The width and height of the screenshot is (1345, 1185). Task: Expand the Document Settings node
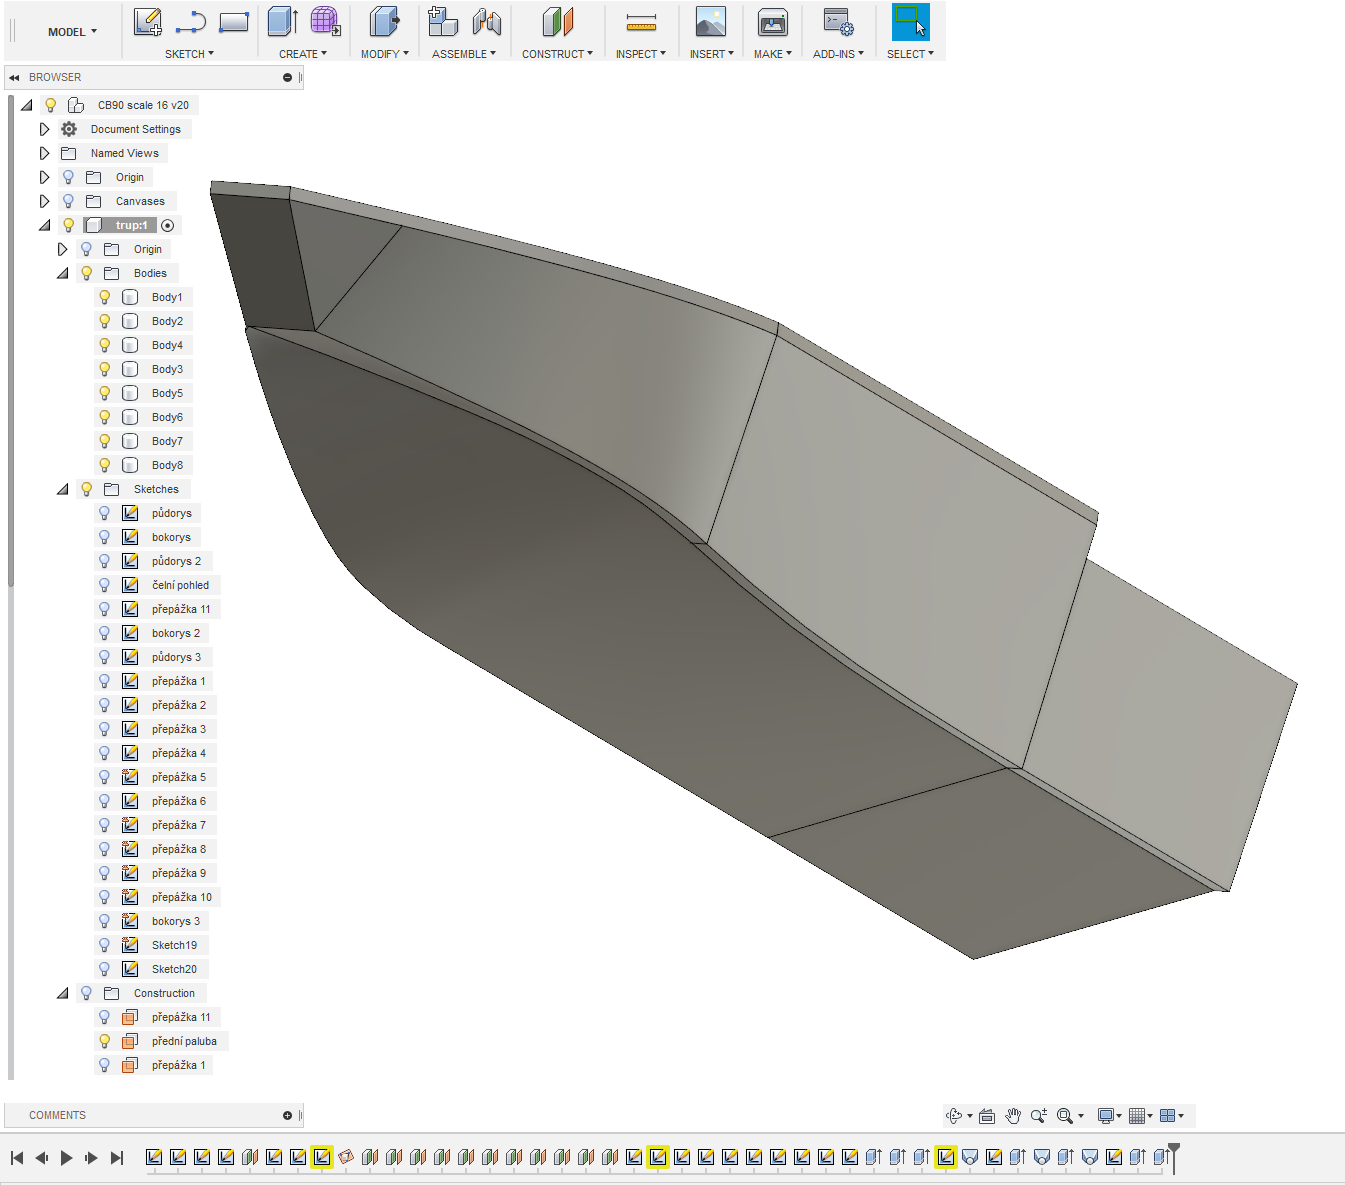pyautogui.click(x=44, y=129)
